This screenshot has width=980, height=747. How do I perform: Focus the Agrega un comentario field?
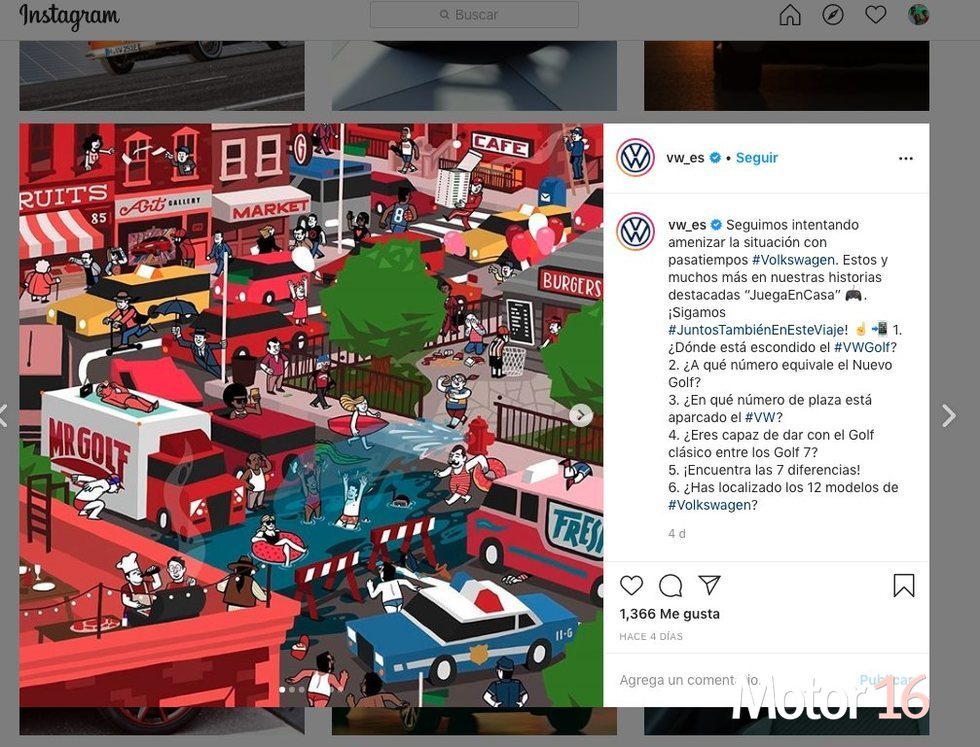click(731, 679)
